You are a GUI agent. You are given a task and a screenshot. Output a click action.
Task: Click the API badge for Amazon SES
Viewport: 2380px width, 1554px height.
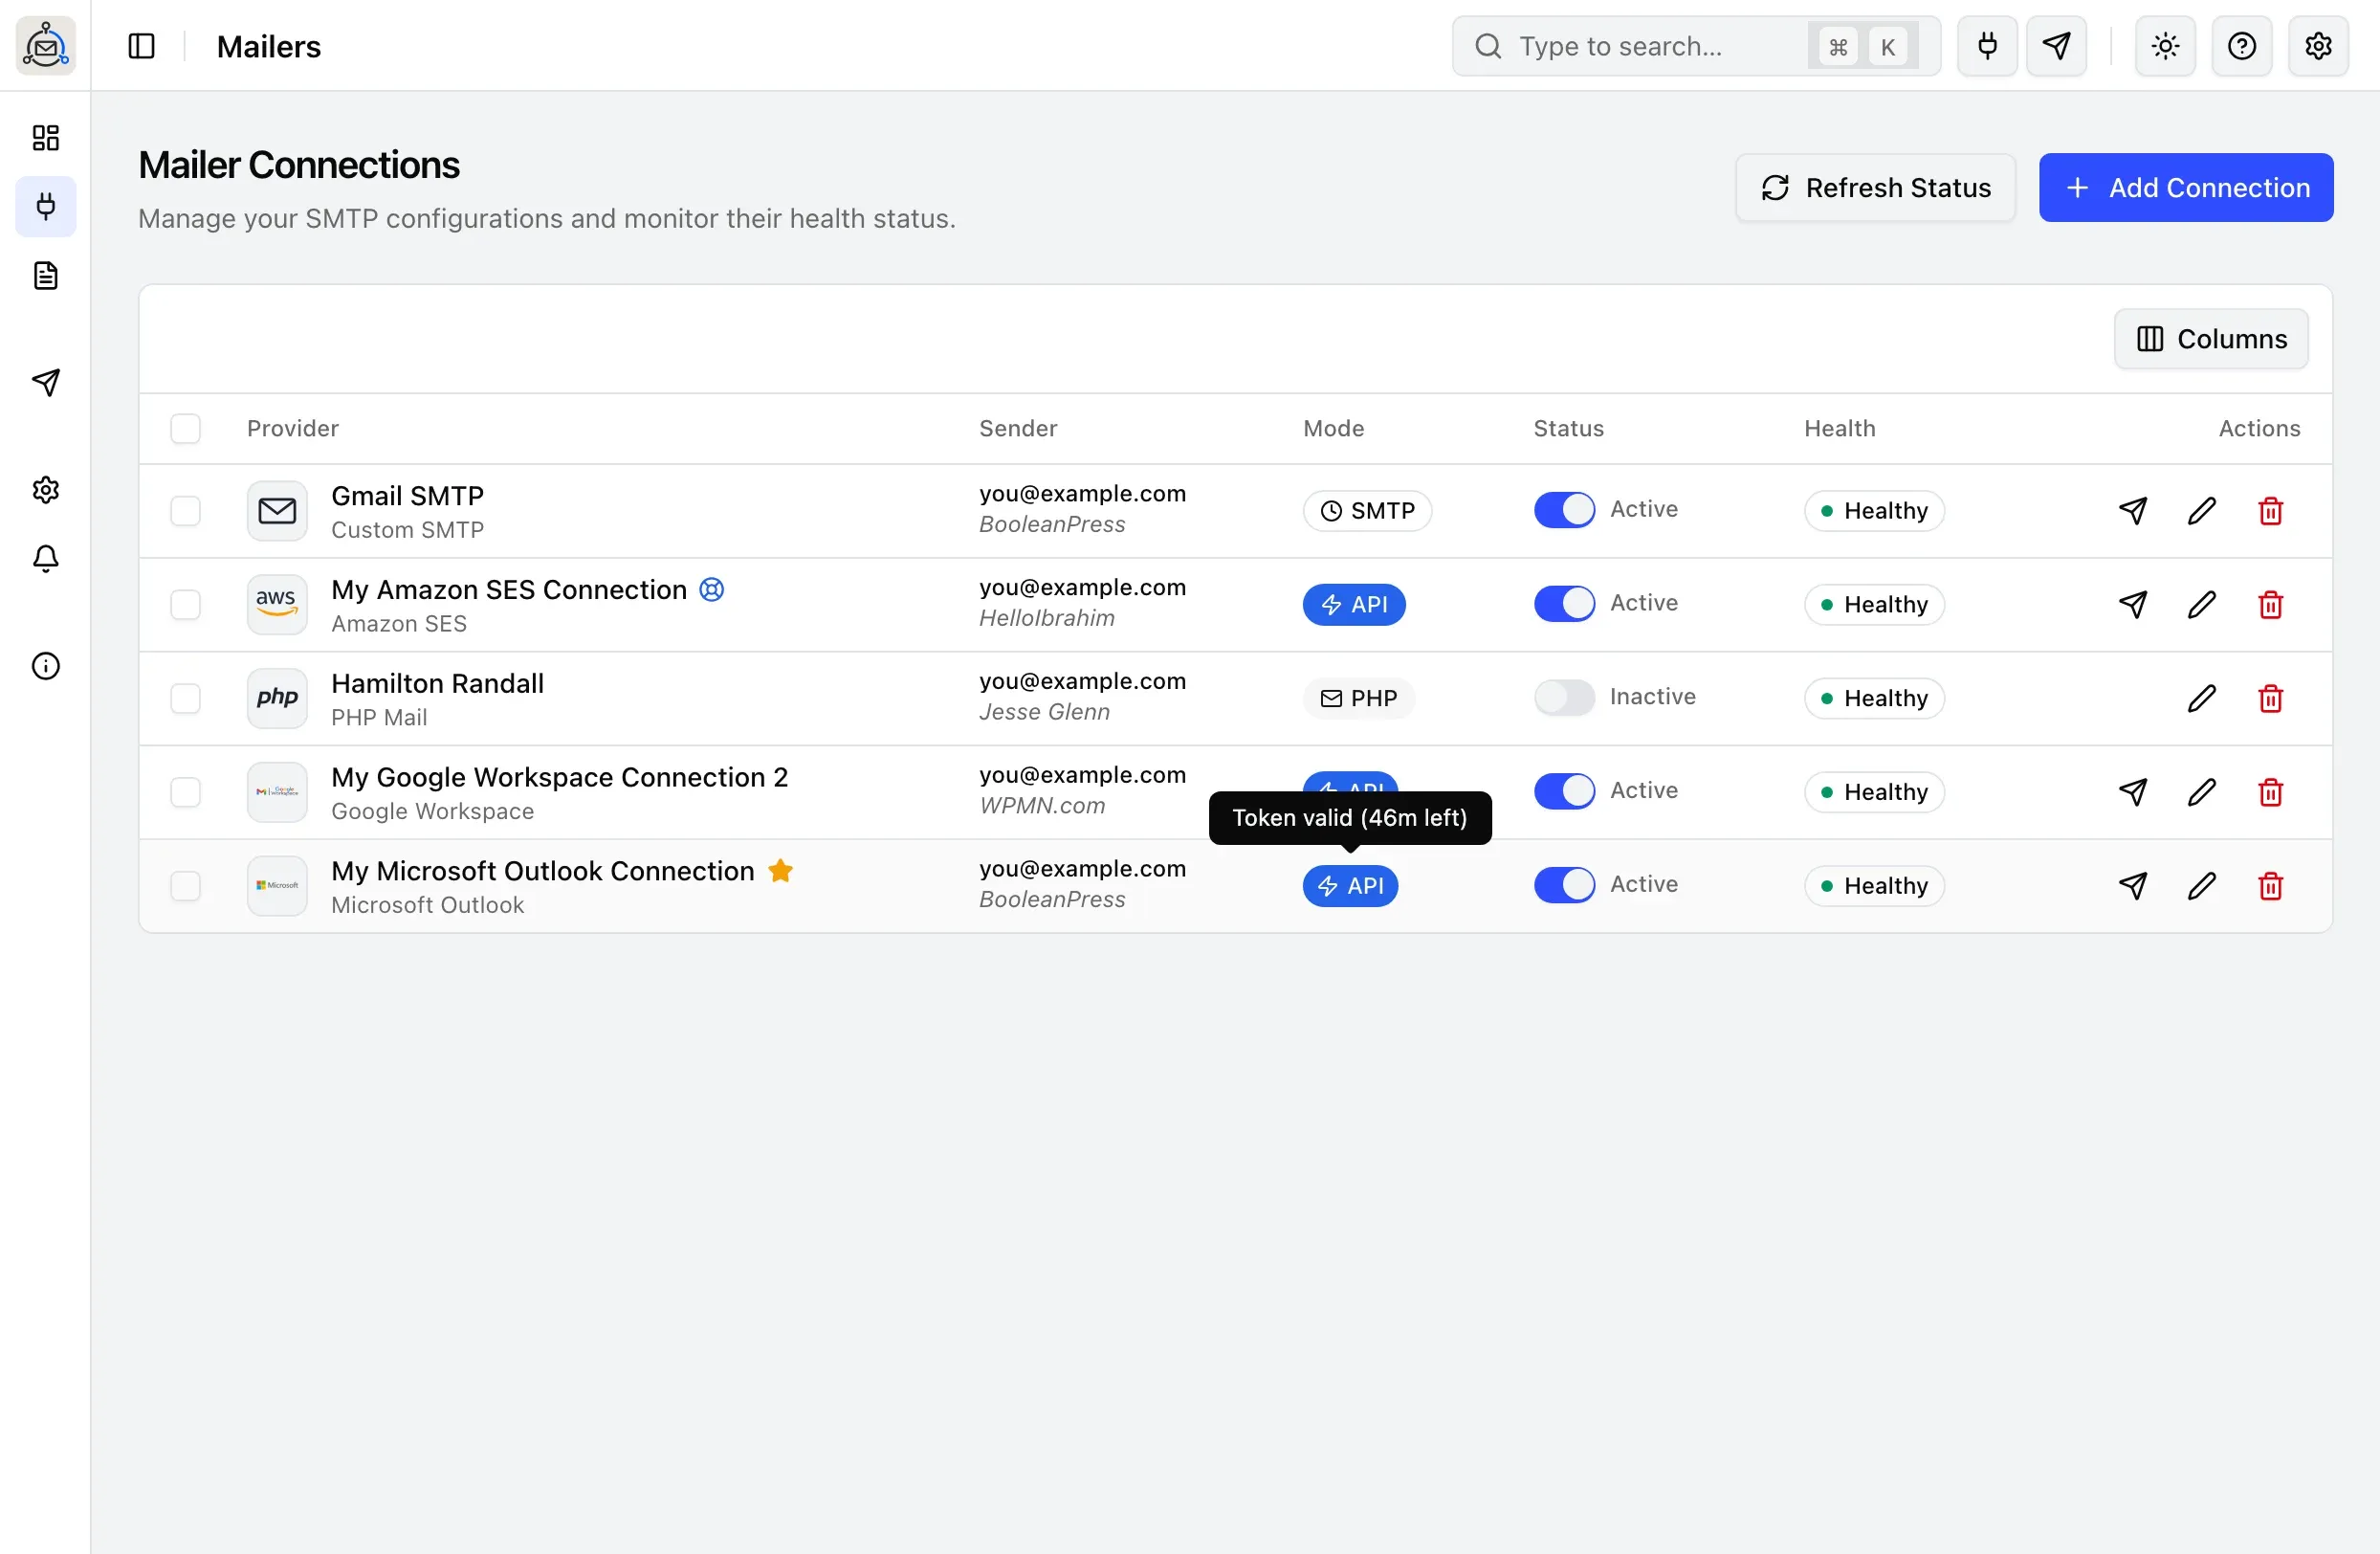[1354, 605]
